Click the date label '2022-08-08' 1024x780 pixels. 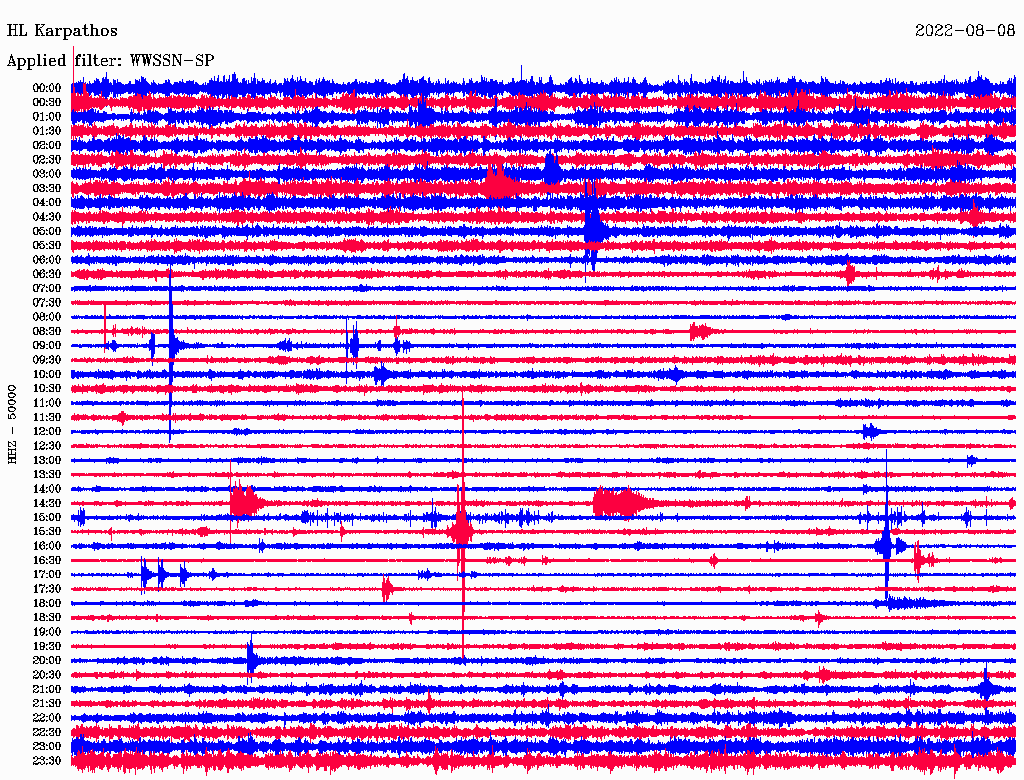coord(965,31)
